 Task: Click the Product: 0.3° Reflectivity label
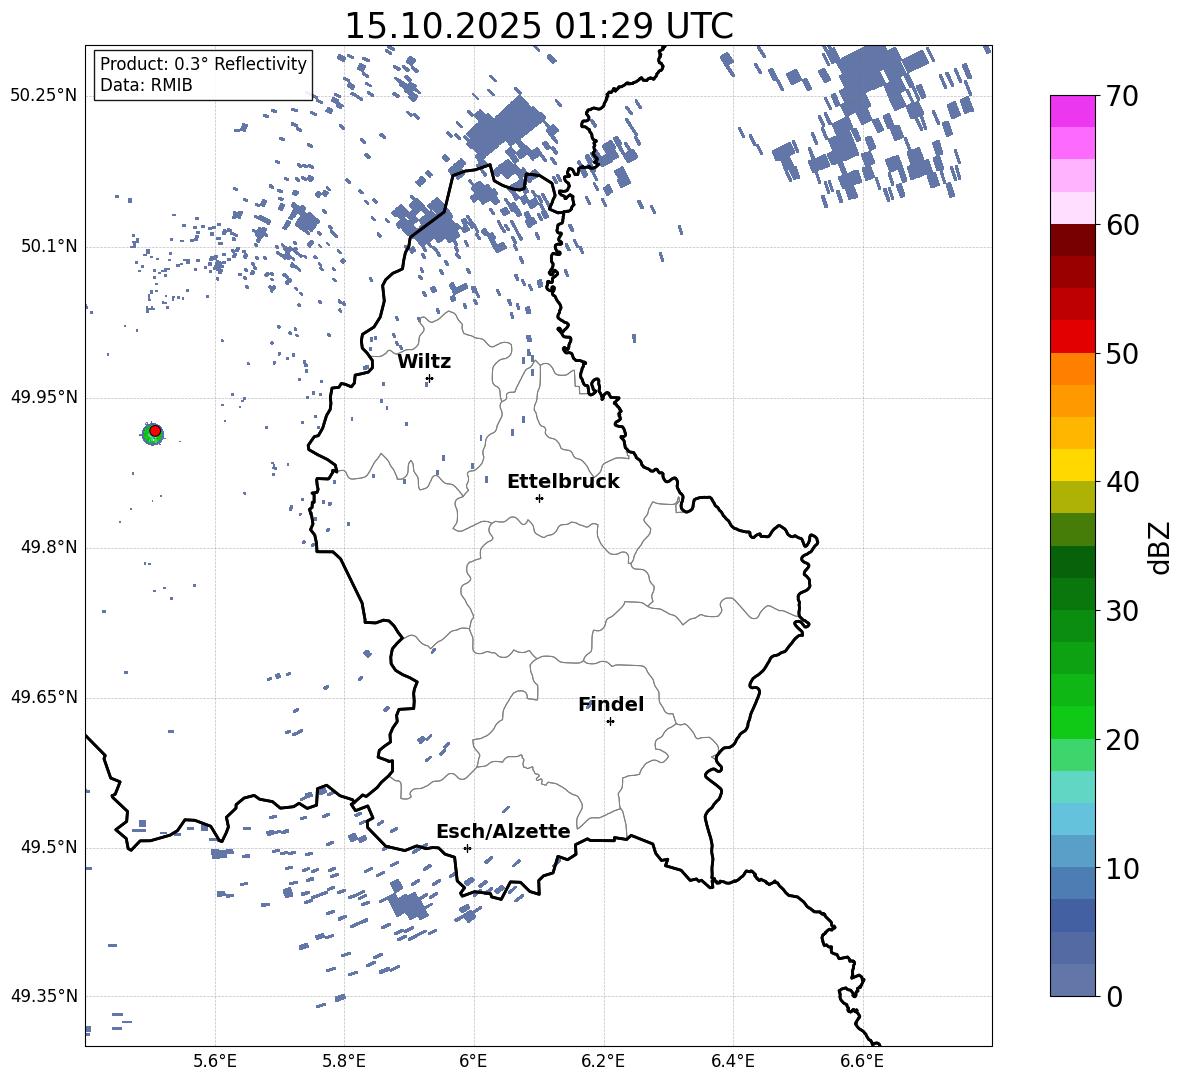pyautogui.click(x=203, y=64)
